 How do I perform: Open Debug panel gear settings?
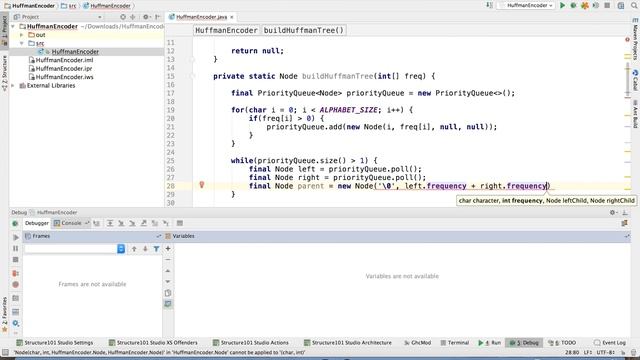[x=612, y=213]
